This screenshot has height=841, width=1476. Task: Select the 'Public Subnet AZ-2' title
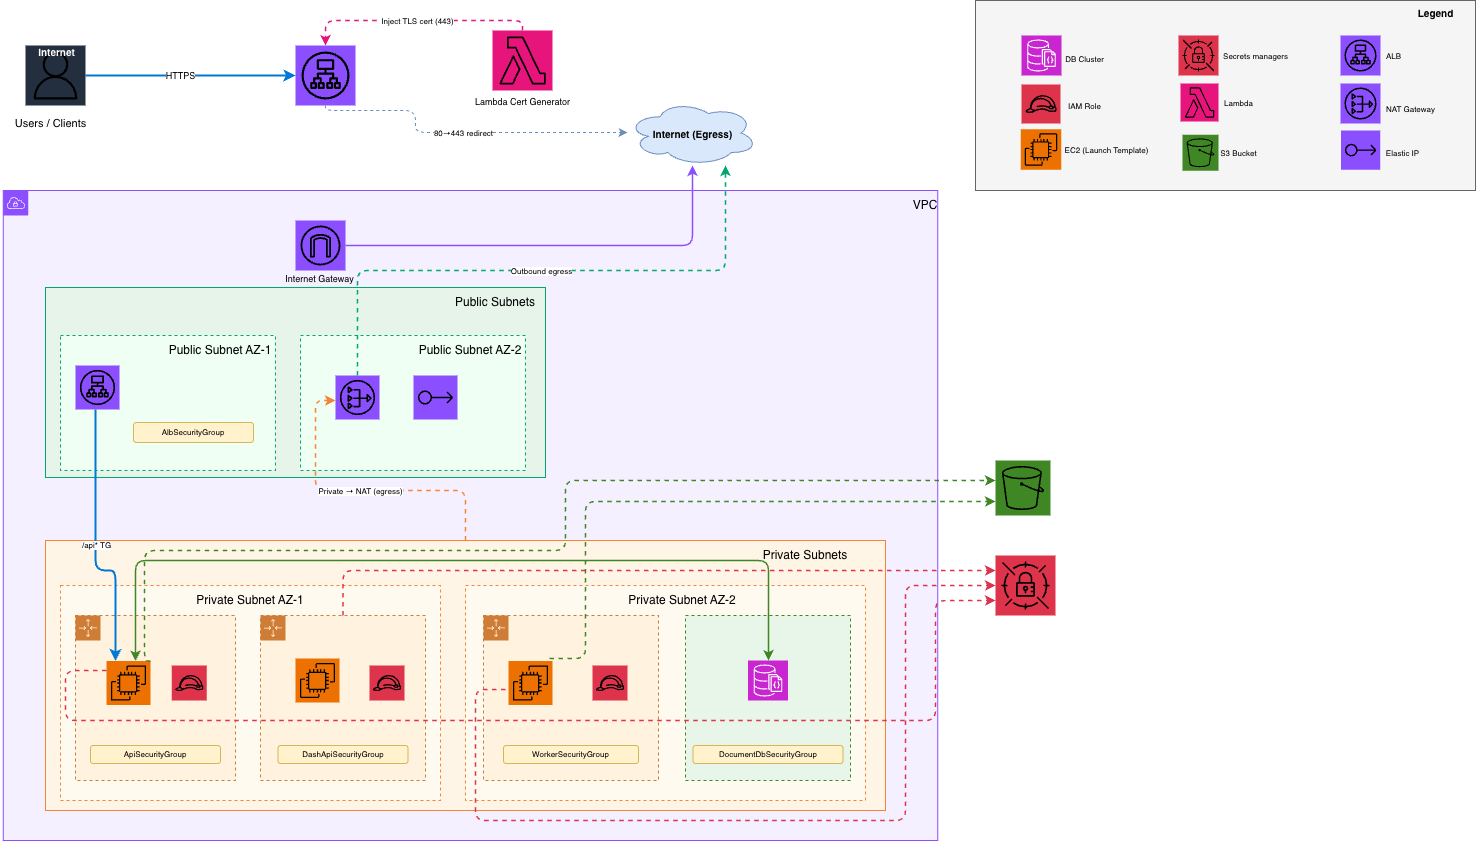coord(470,350)
